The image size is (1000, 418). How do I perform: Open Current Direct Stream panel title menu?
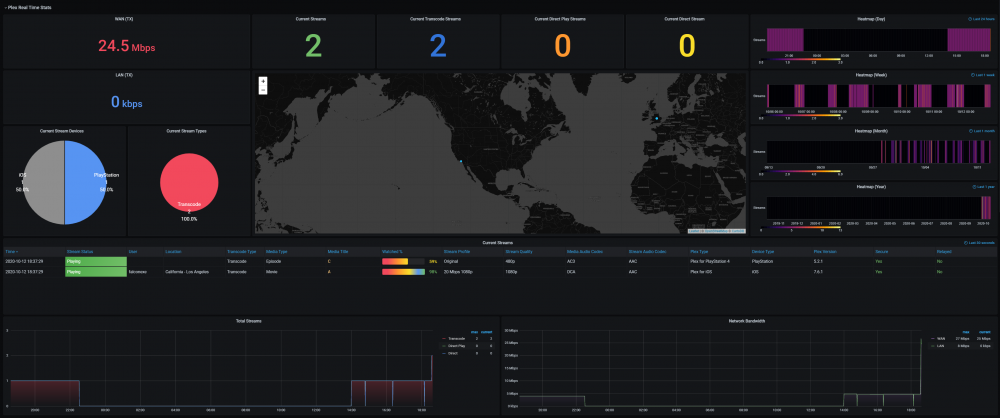coord(684,19)
